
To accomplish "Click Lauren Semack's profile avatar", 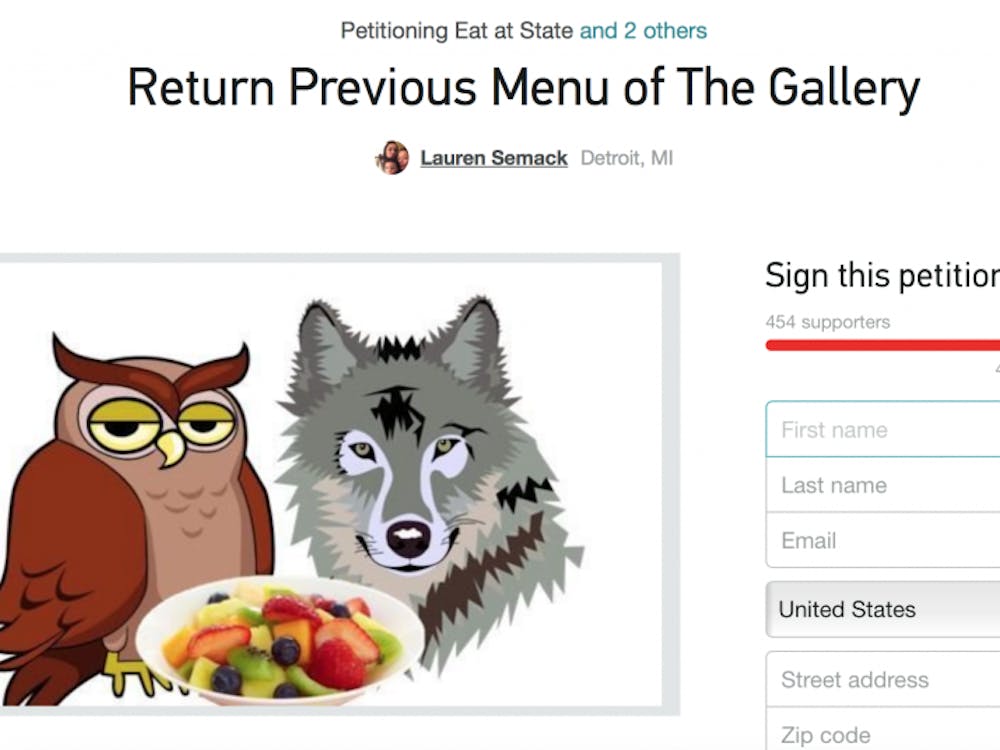I will click(x=392, y=158).
